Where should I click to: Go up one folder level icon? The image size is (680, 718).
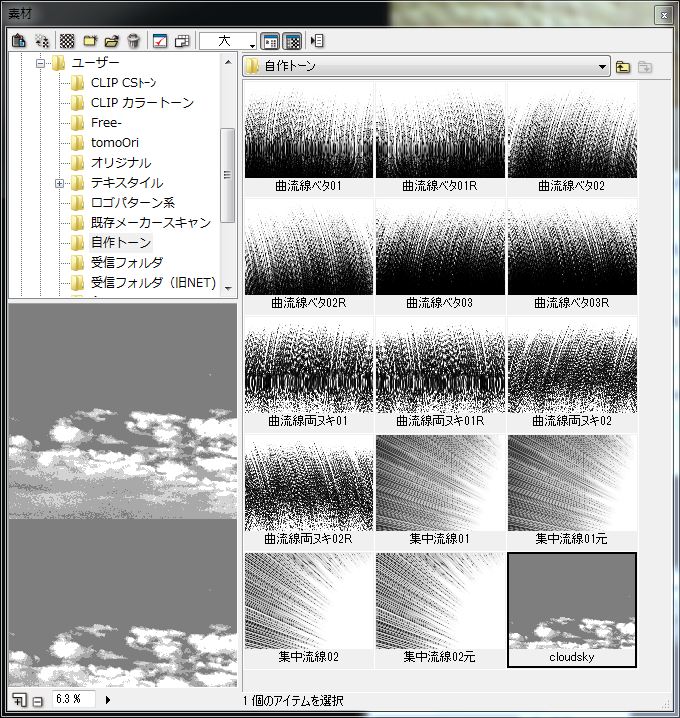pyautogui.click(x=623, y=67)
